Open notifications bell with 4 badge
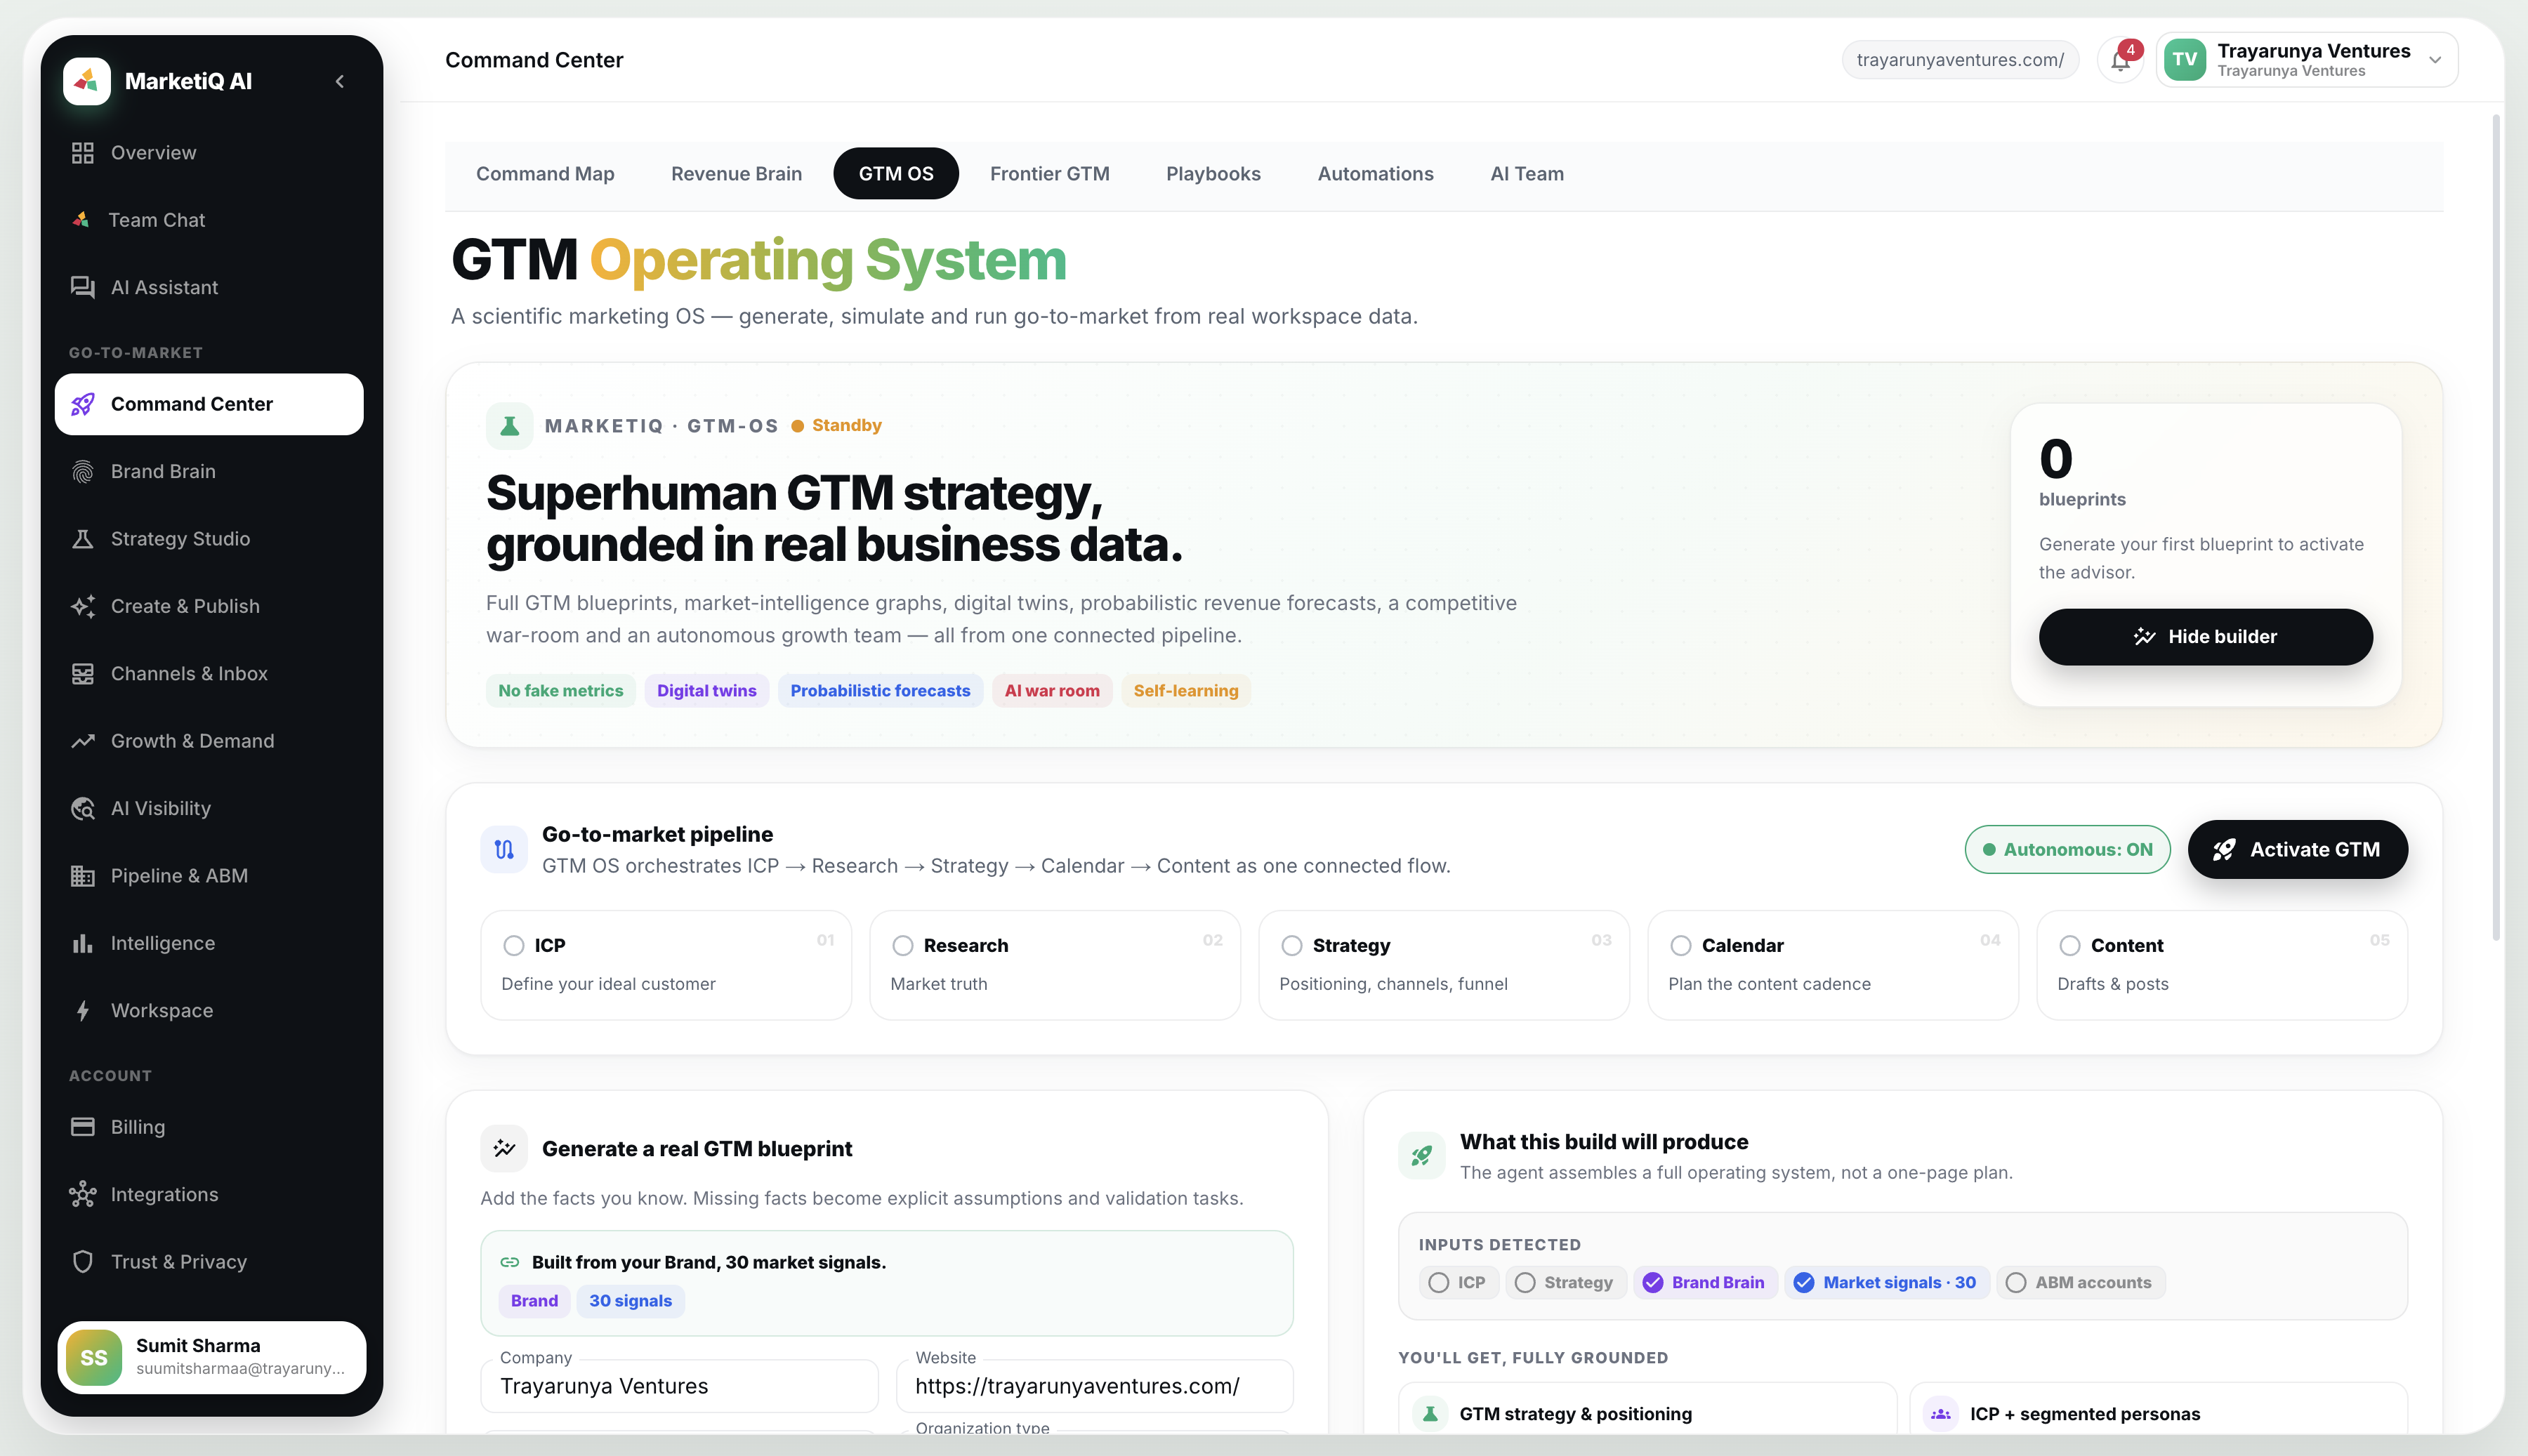 (x=2120, y=60)
